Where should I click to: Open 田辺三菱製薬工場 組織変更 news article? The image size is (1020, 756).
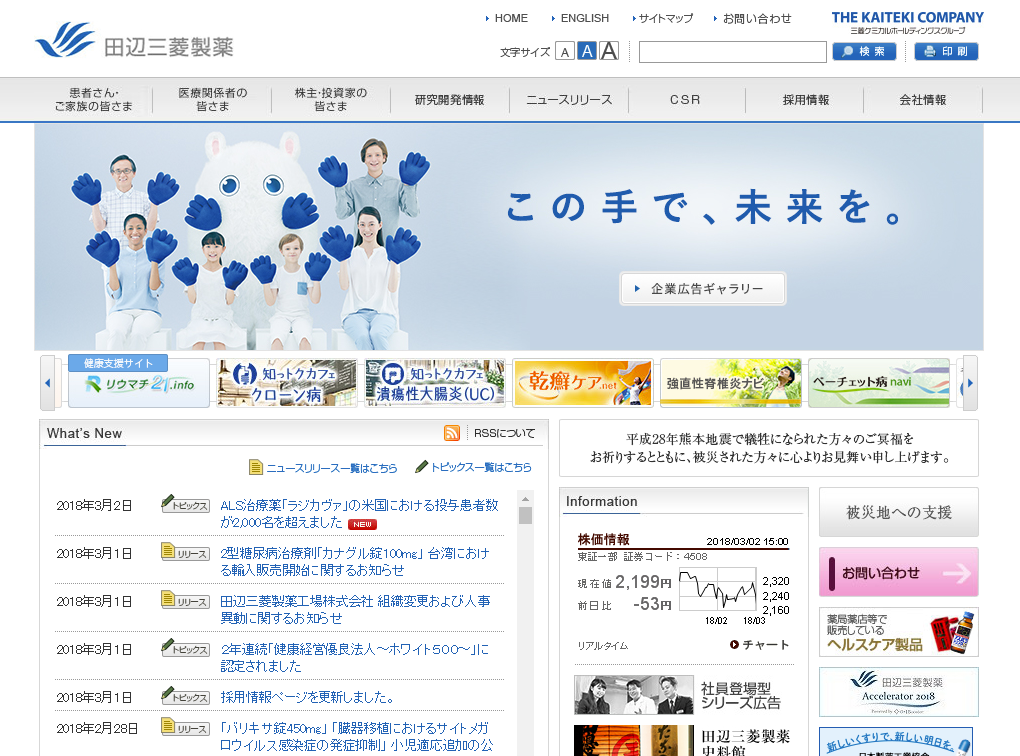point(355,610)
